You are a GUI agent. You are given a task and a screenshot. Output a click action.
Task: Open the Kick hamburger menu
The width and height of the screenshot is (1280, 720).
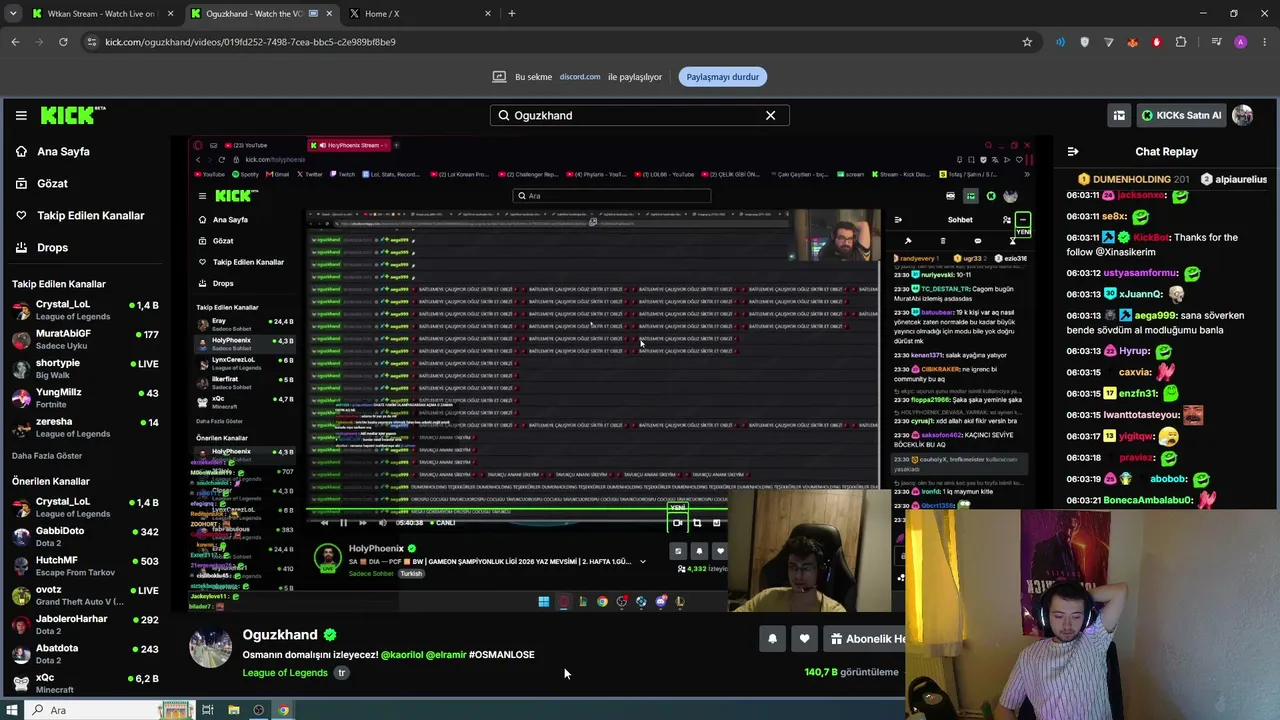click(21, 115)
